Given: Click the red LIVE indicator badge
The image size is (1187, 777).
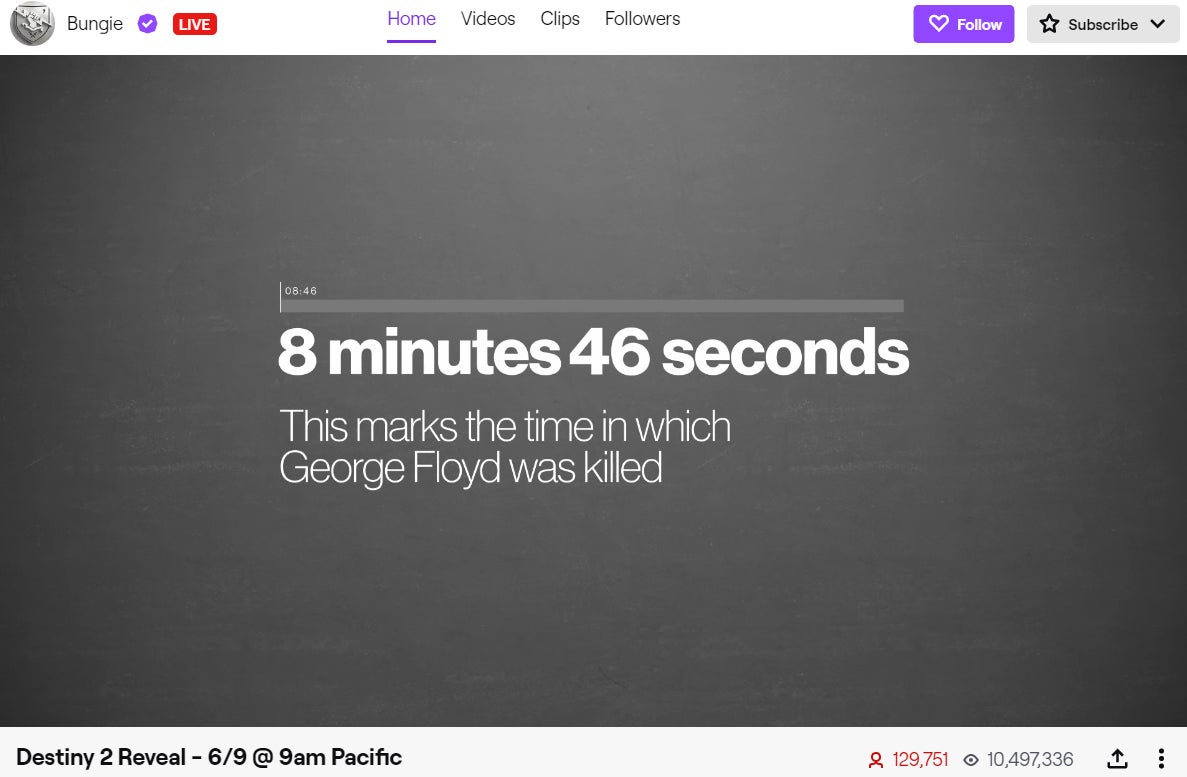Looking at the screenshot, I should pos(194,24).
